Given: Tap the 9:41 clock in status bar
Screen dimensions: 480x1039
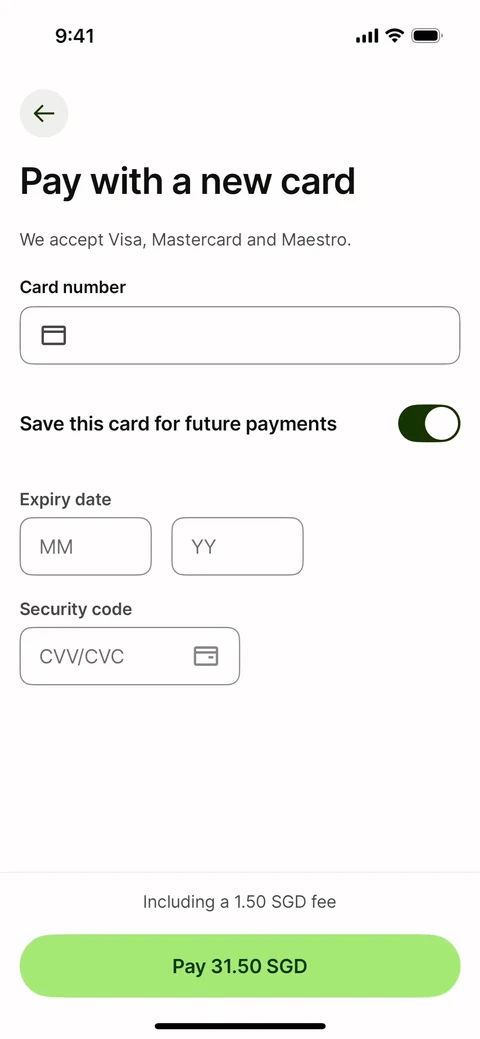Looking at the screenshot, I should point(74,36).
